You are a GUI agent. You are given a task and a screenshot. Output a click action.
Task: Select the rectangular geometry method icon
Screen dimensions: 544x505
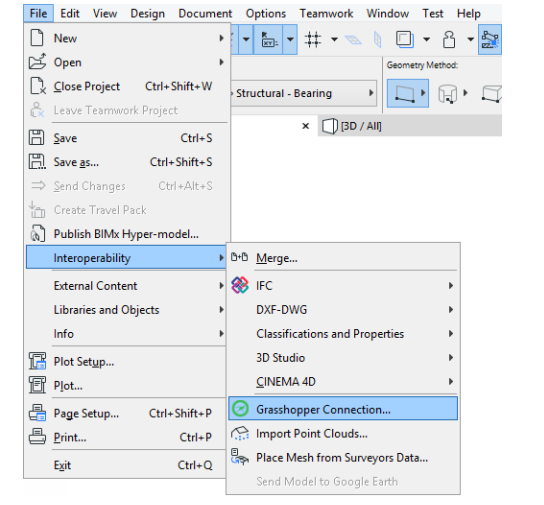[405, 93]
